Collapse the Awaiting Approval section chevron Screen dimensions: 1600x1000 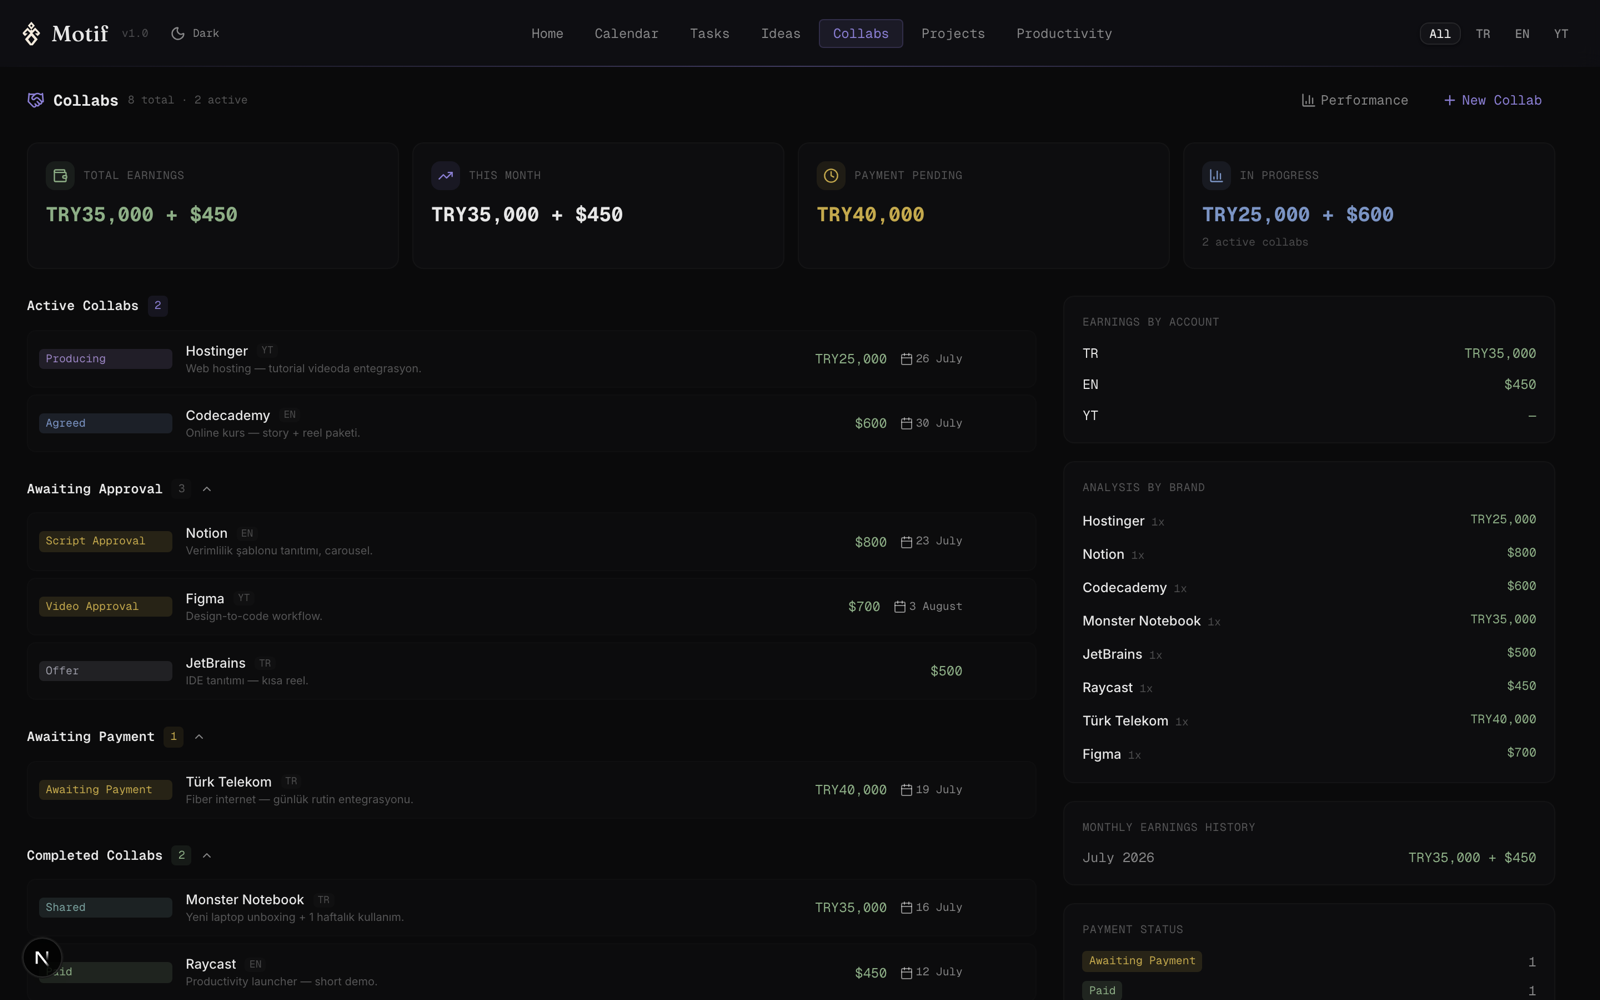click(207, 489)
